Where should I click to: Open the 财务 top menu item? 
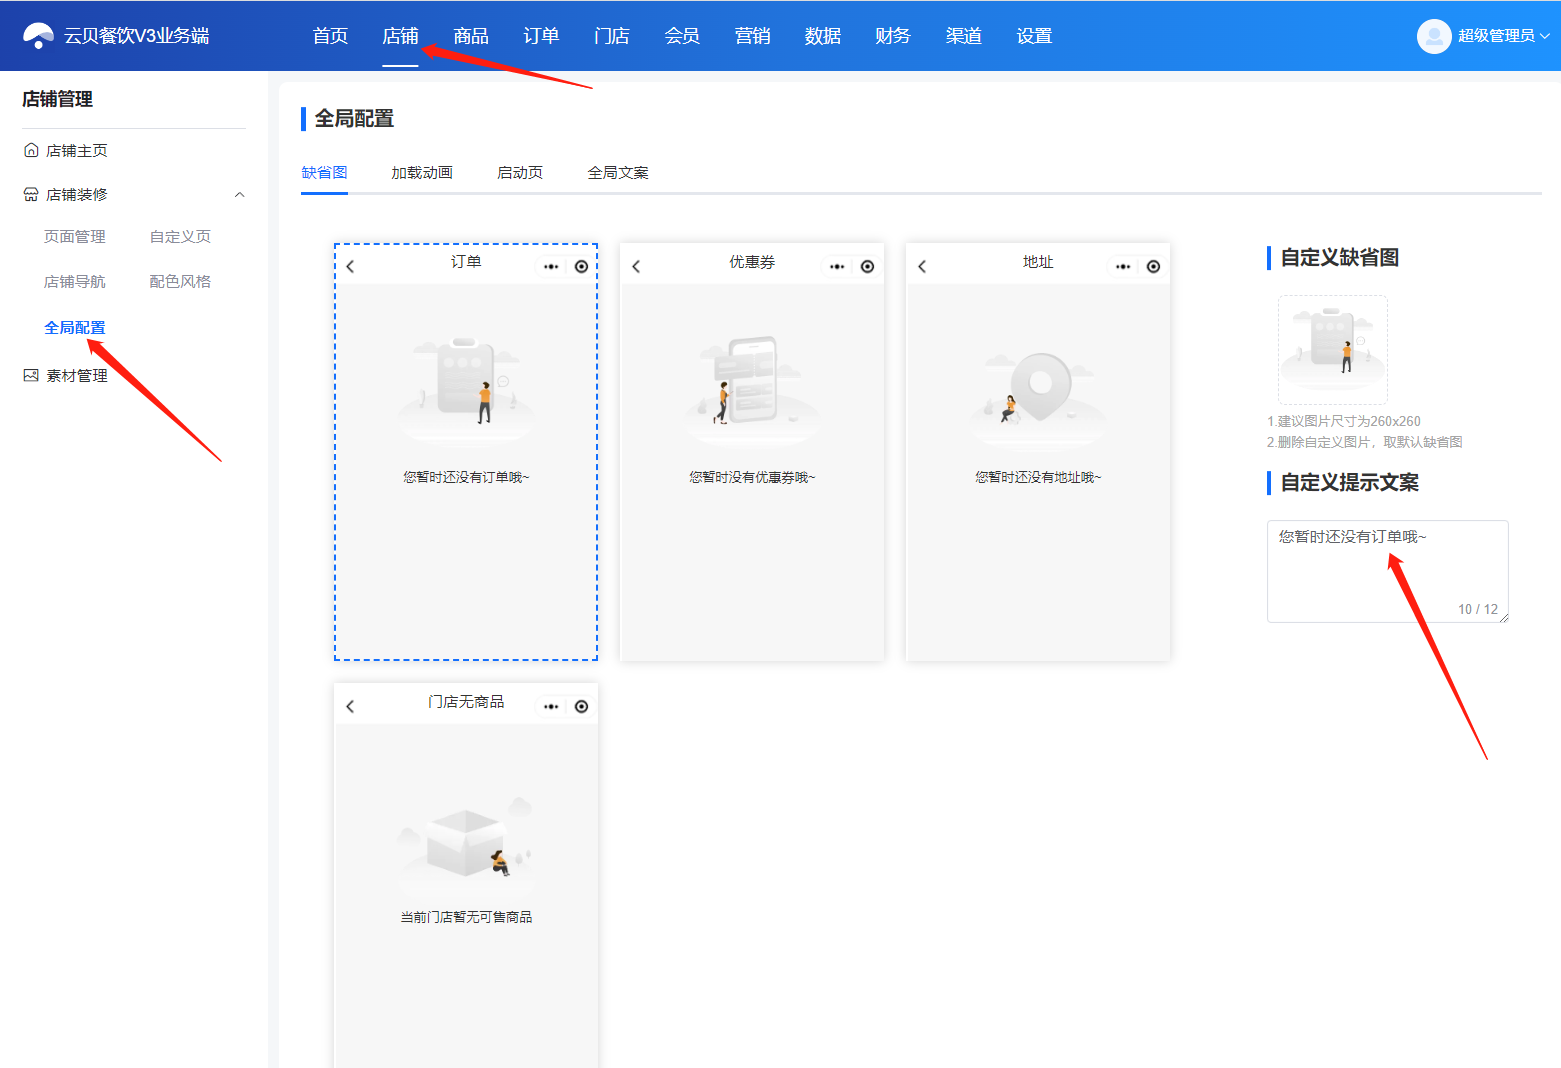click(x=893, y=36)
